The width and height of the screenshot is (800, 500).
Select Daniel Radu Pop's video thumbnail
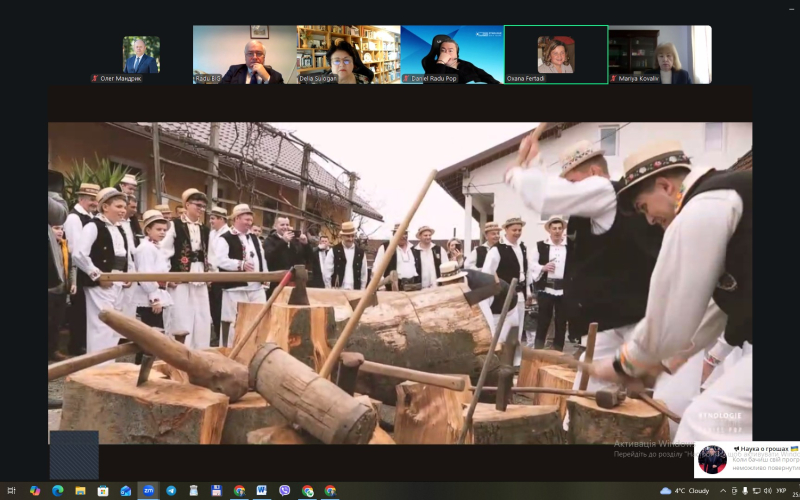(x=451, y=54)
